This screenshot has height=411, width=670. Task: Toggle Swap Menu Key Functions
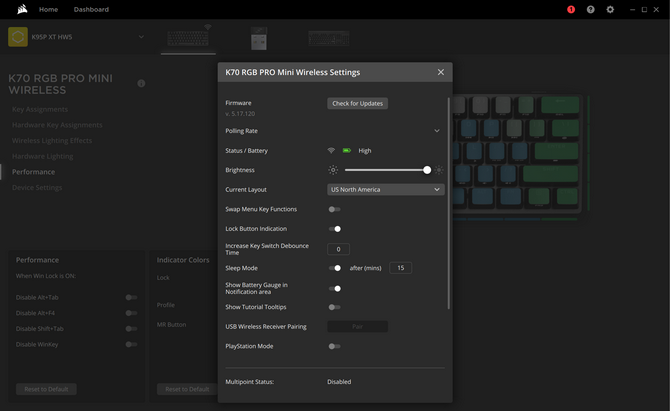click(335, 209)
